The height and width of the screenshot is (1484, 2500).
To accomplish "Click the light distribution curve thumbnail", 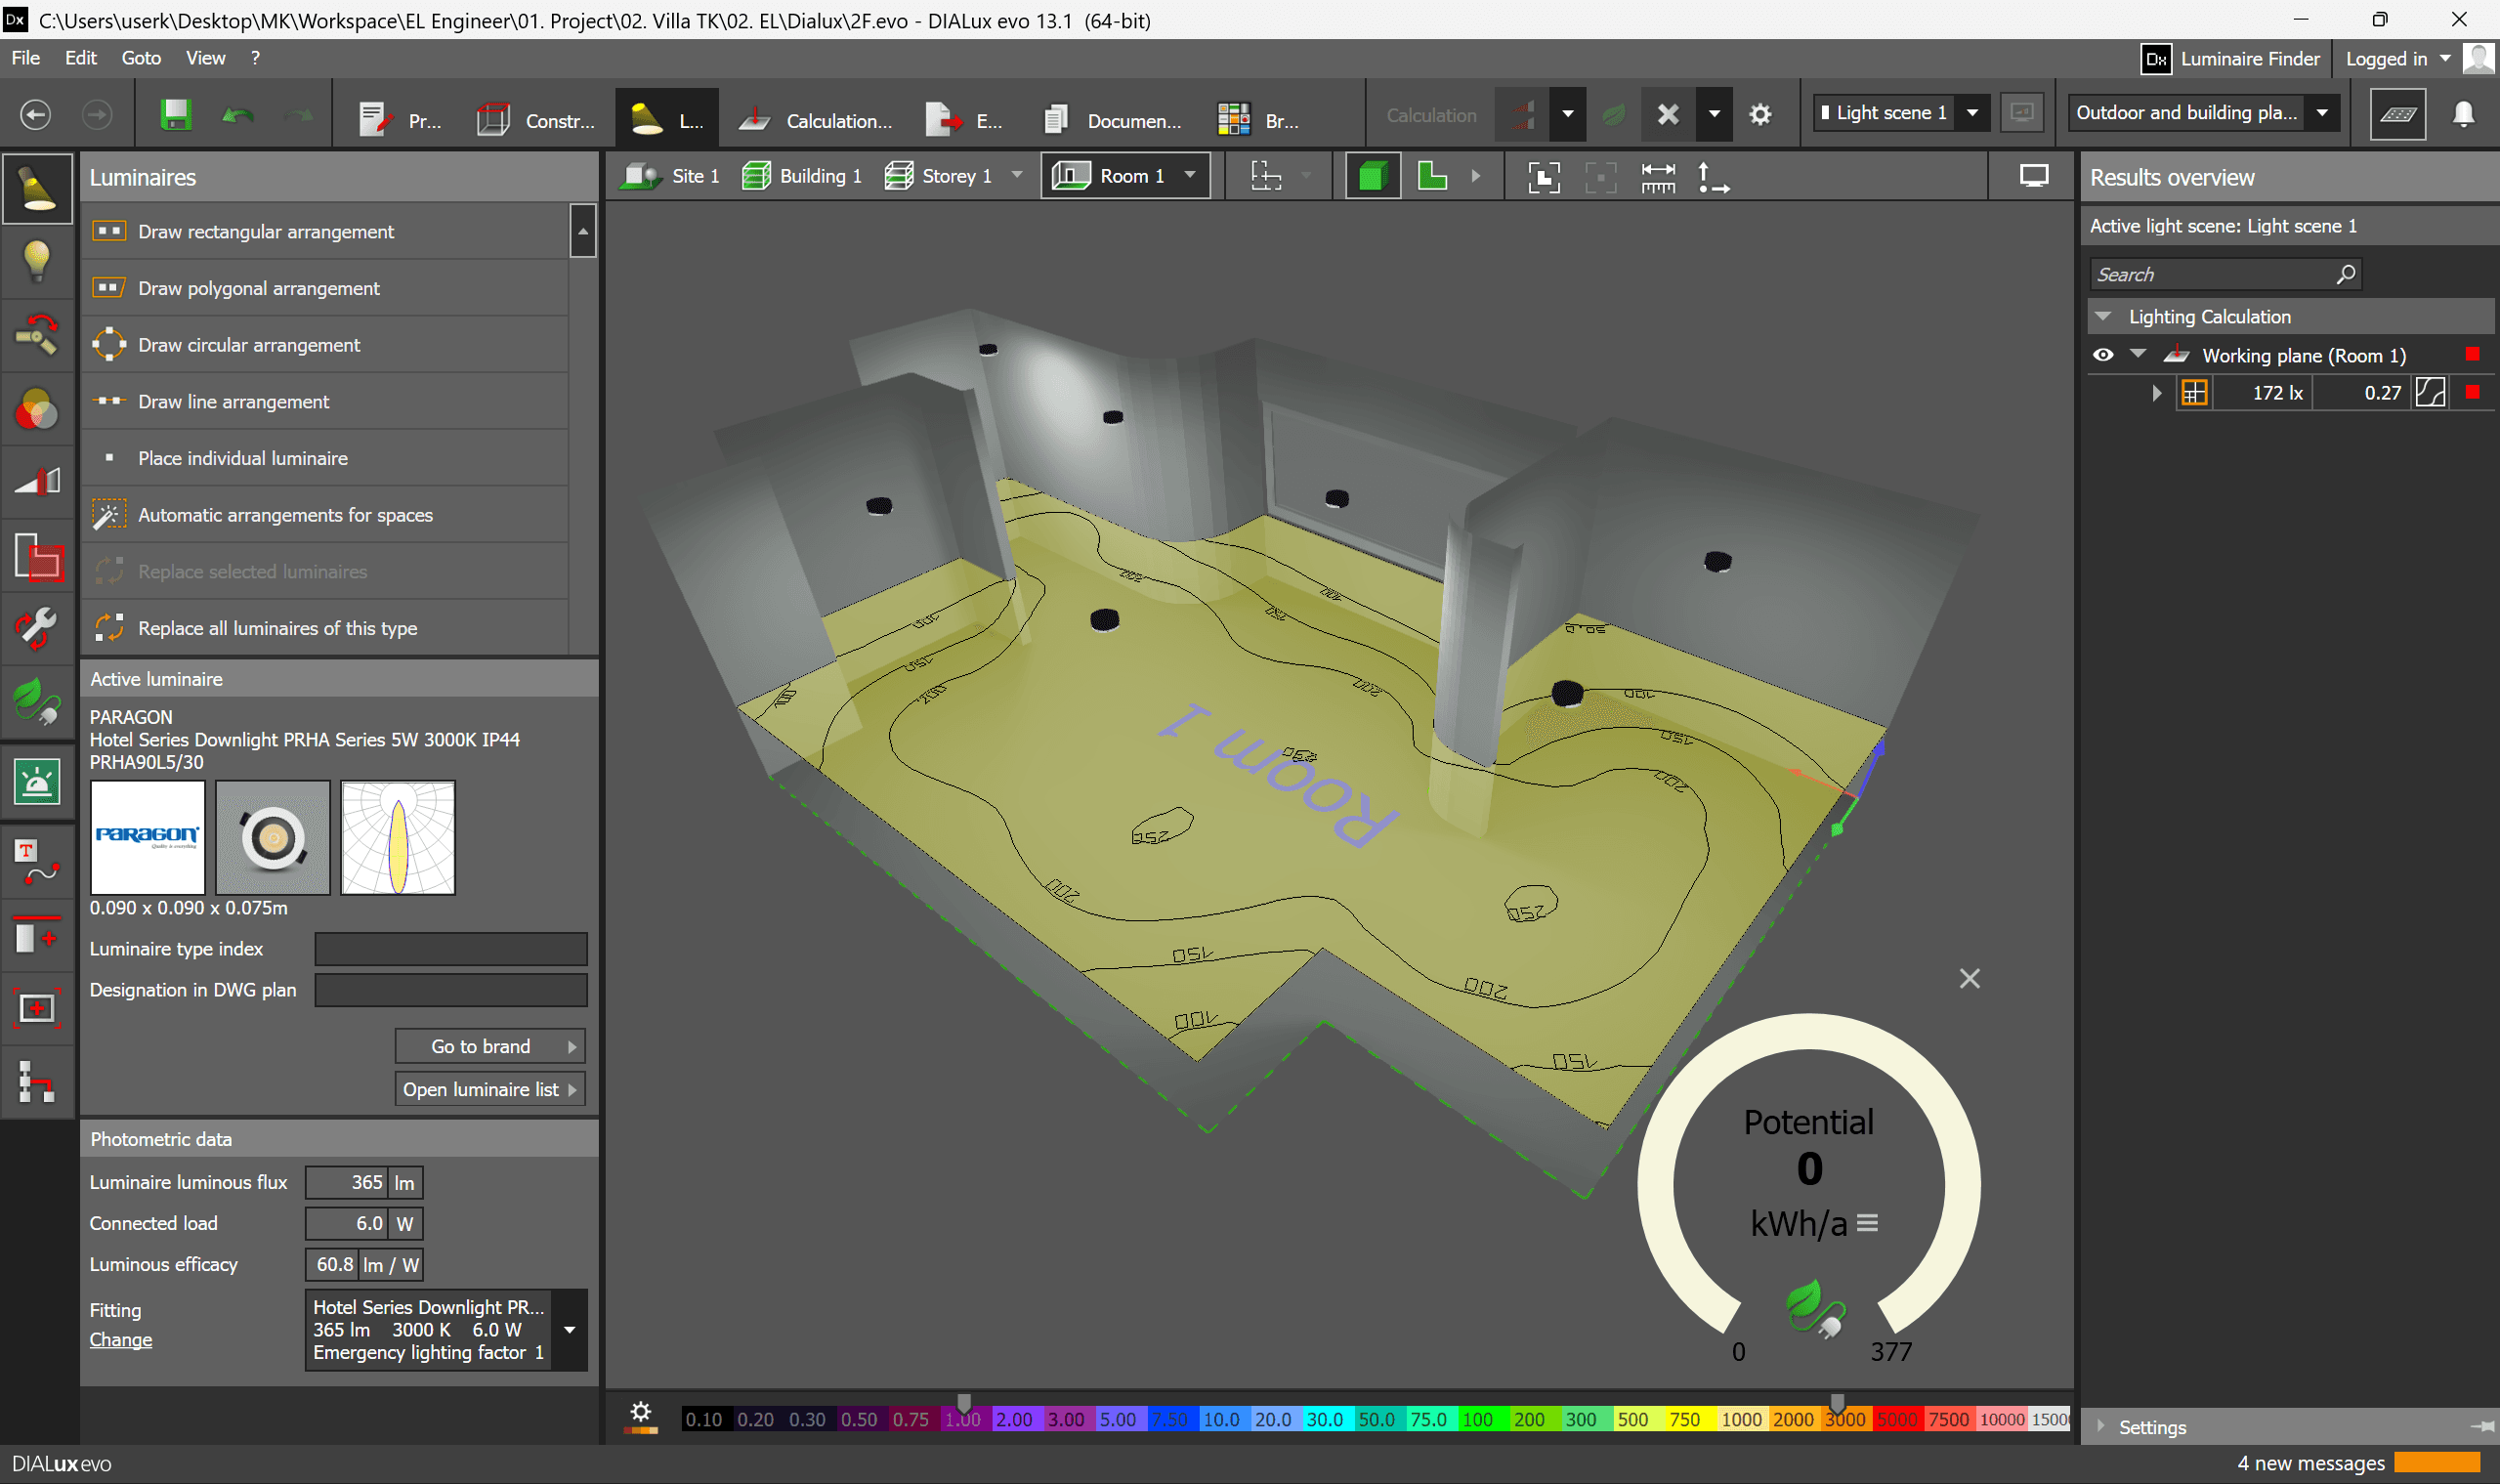I will 398,837.
